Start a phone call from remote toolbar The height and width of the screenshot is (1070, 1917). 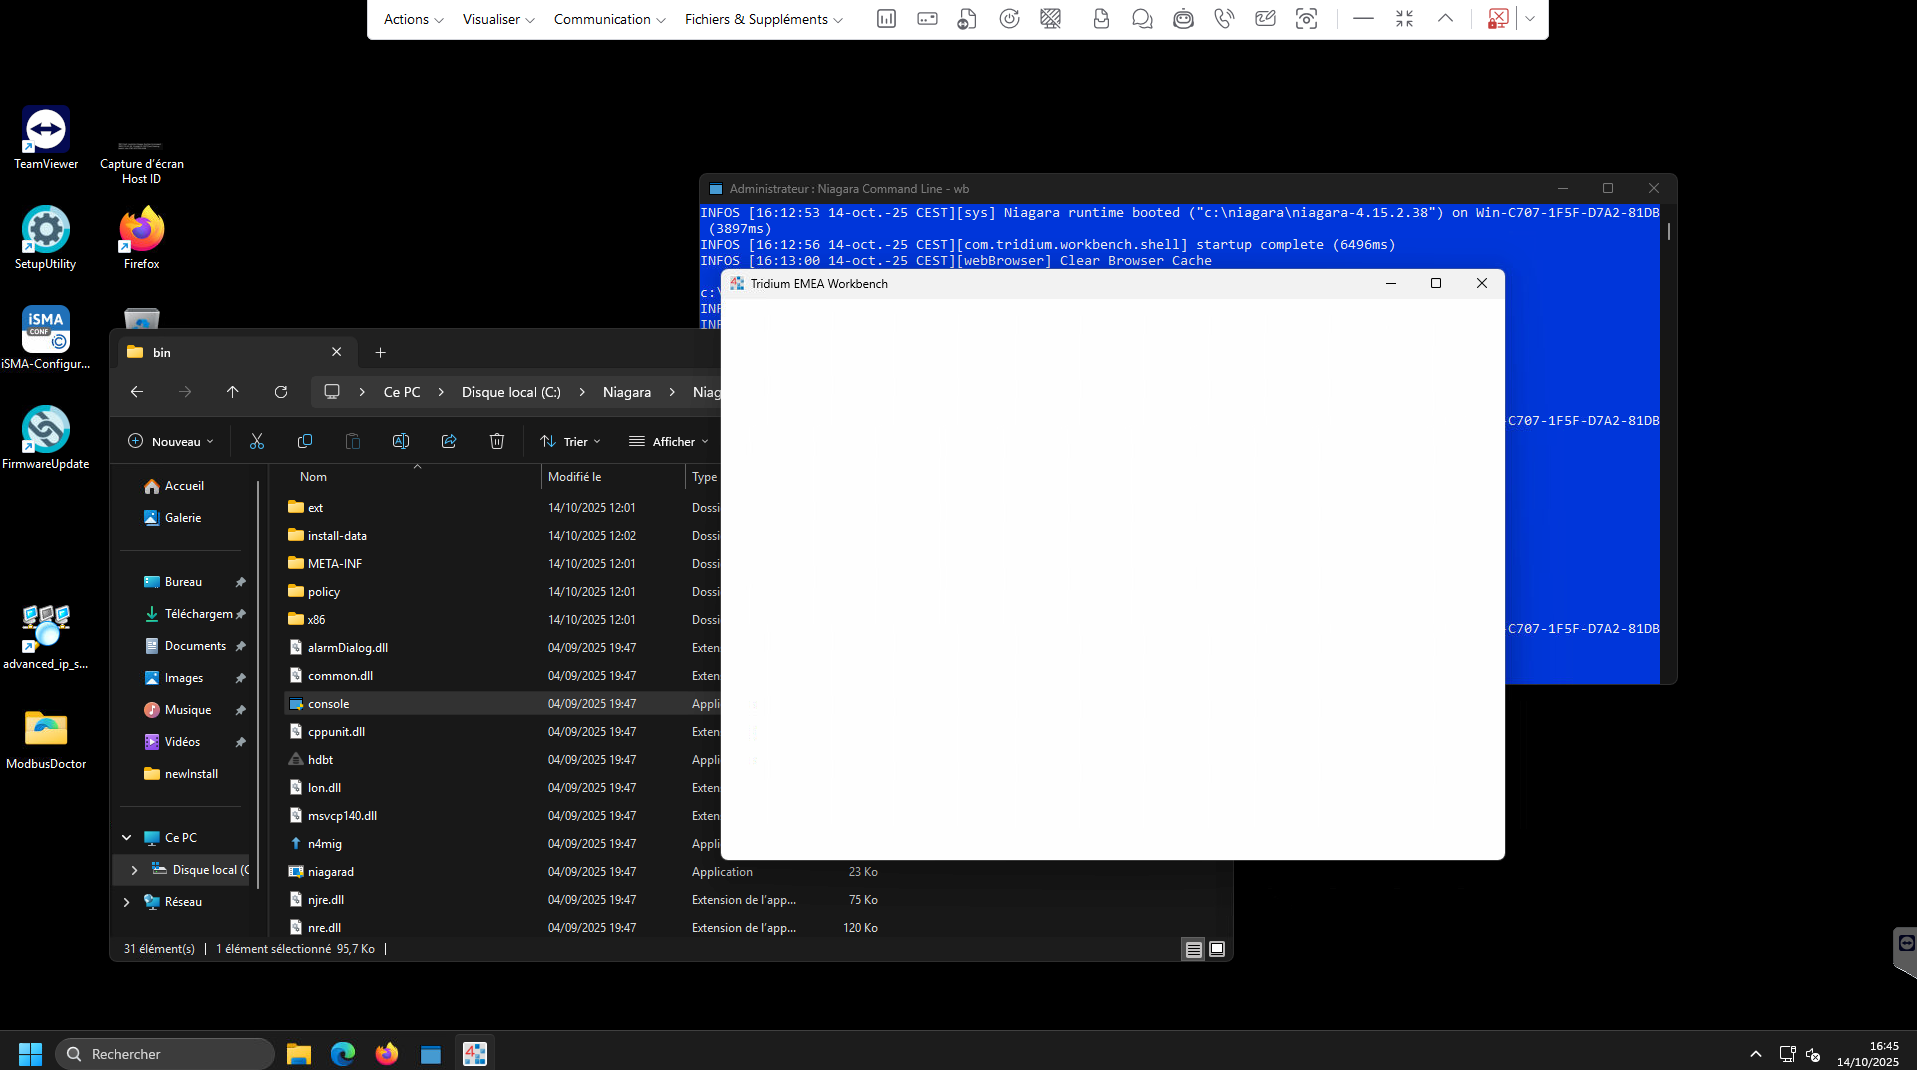(x=1224, y=19)
